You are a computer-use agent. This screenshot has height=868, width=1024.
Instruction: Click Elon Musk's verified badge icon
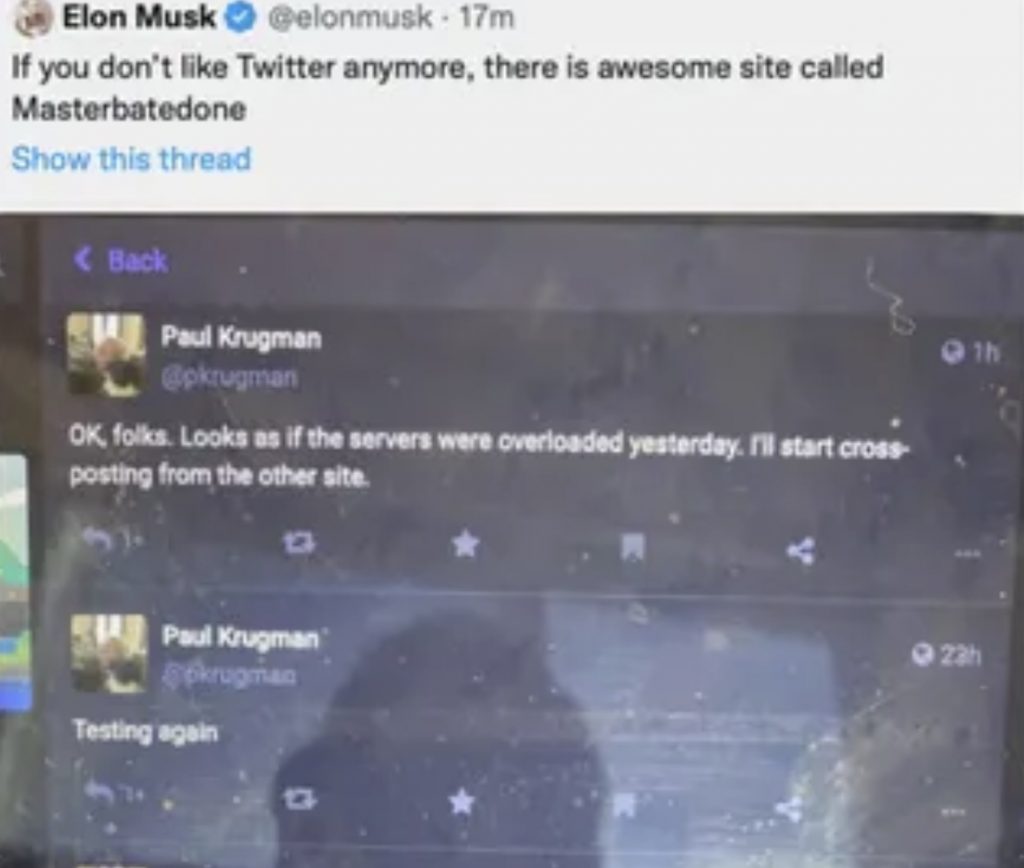240,18
